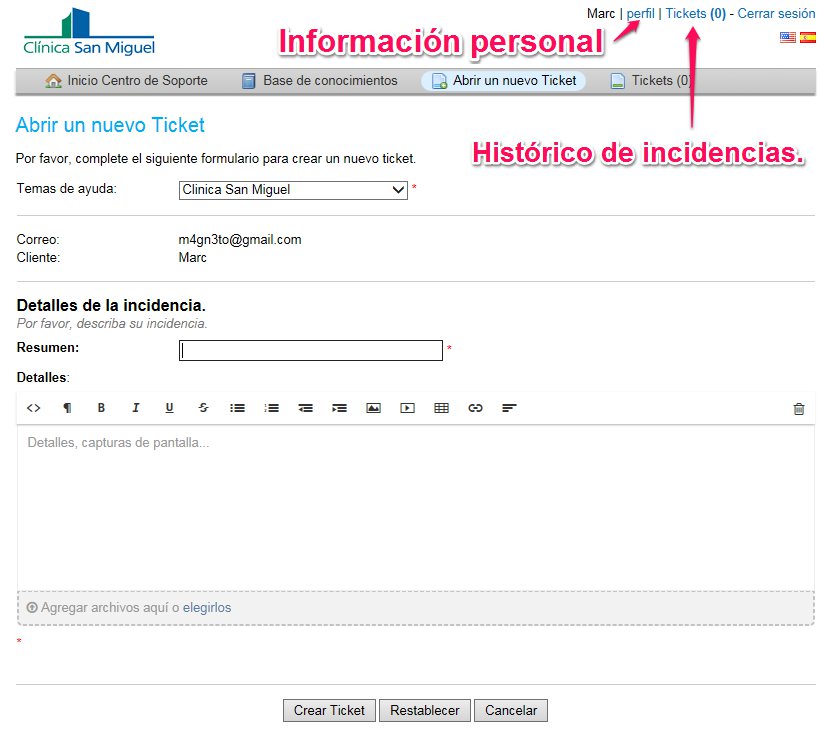The height and width of the screenshot is (750, 835).
Task: Insert an unordered bullet list
Action: [x=237, y=408]
